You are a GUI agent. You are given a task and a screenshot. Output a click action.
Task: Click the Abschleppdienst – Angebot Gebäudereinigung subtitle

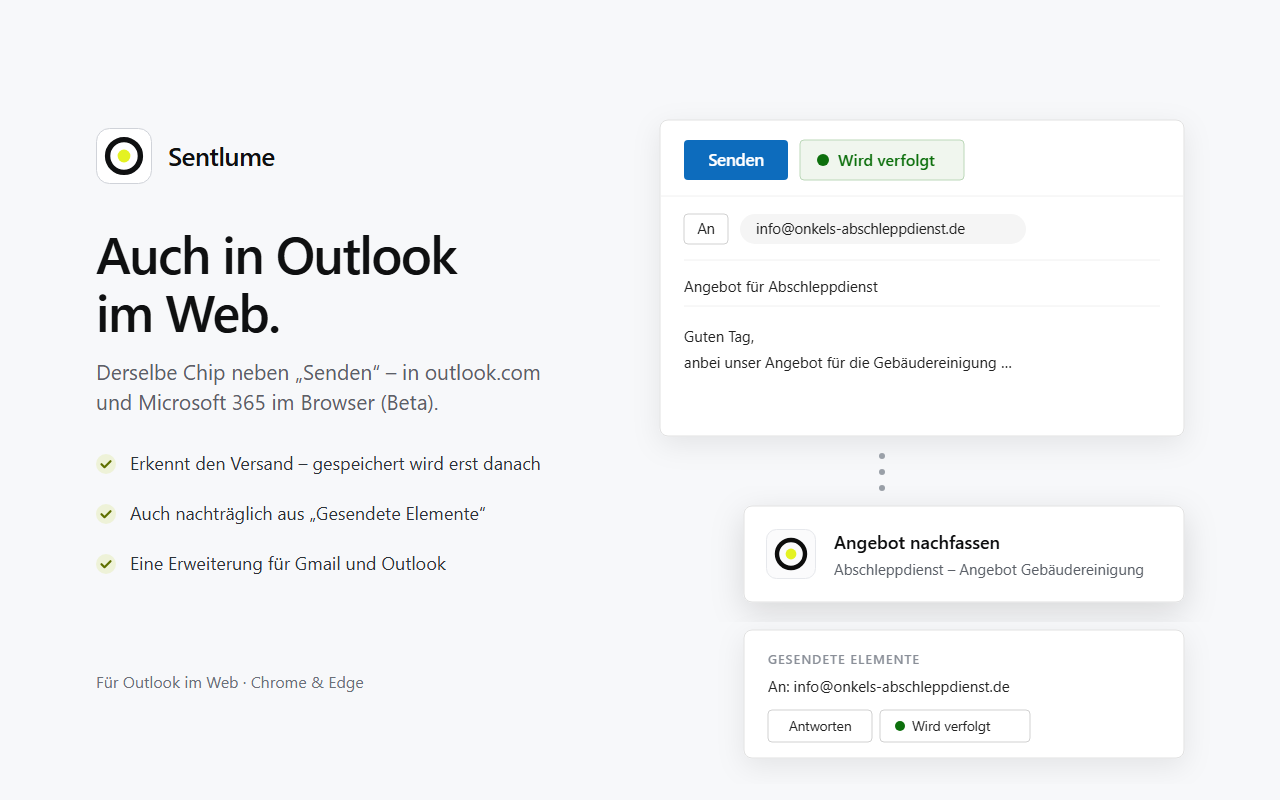click(989, 570)
